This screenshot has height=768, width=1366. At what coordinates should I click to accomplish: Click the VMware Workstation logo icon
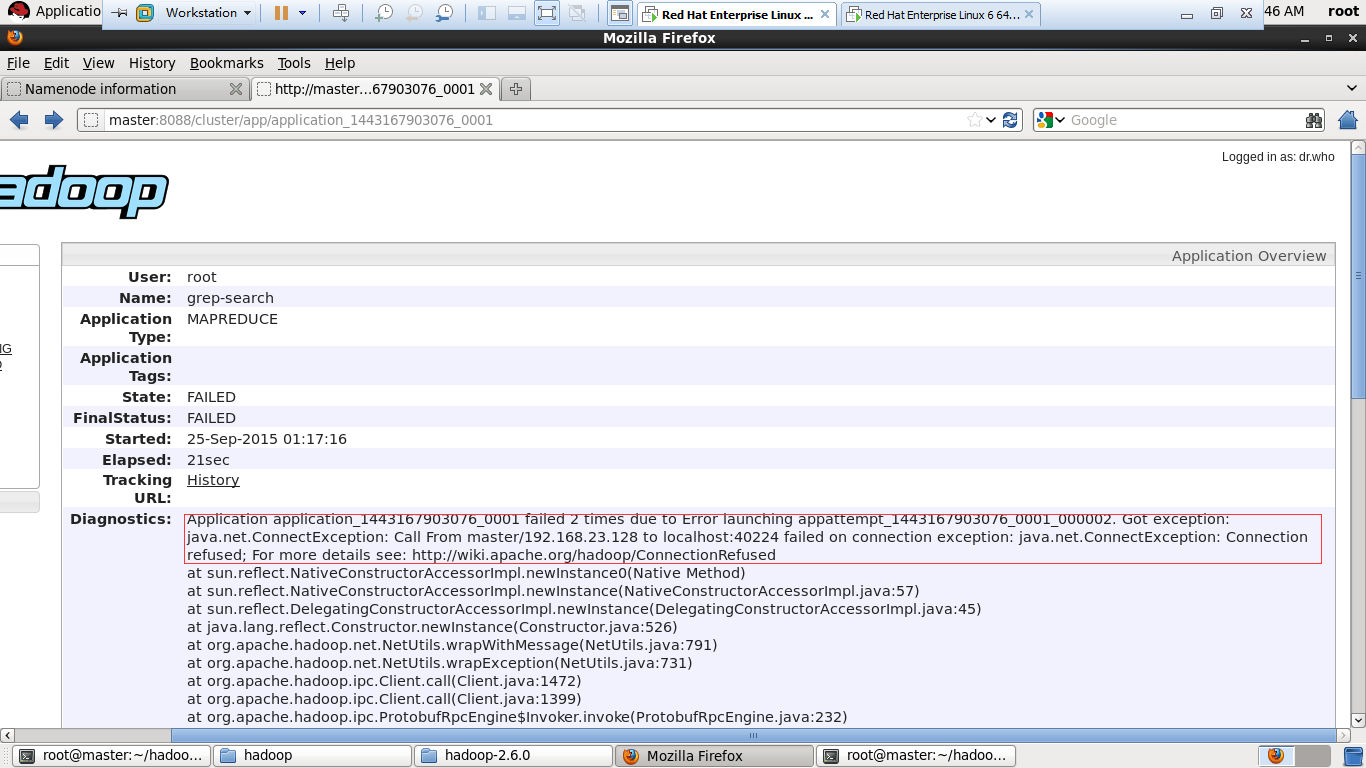click(145, 13)
